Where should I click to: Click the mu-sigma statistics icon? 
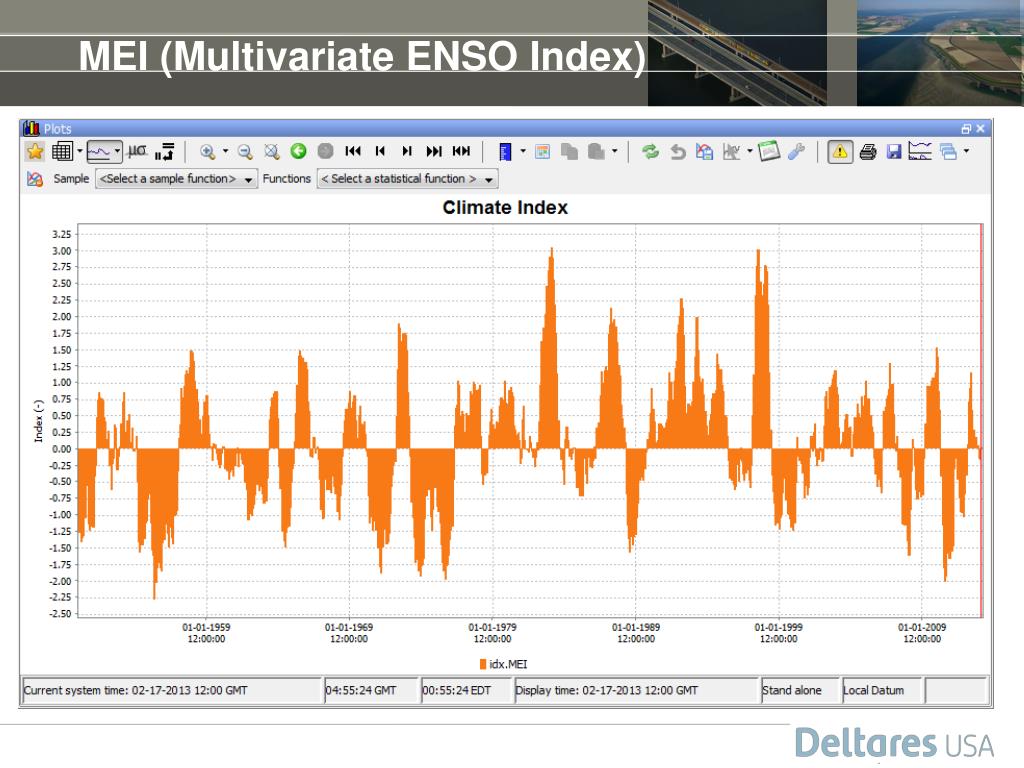pyautogui.click(x=137, y=152)
